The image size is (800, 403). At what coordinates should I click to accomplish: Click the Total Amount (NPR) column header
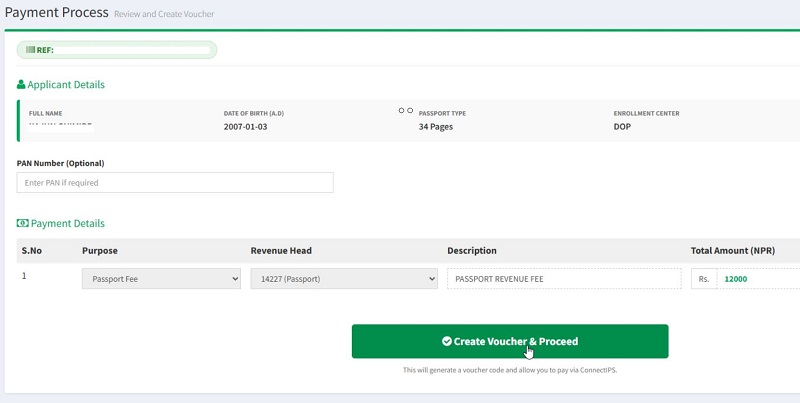pos(733,250)
